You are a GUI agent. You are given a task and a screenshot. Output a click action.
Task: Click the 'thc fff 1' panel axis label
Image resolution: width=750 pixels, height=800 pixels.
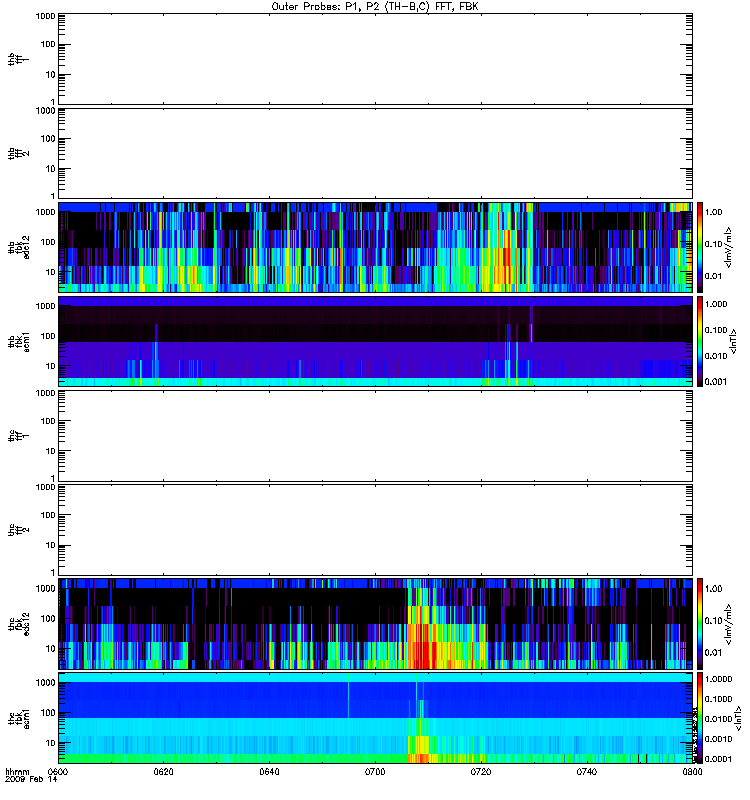point(18,436)
